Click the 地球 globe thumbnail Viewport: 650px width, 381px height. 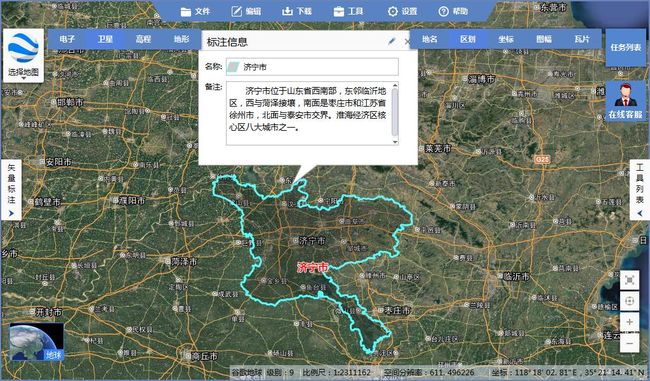pyautogui.click(x=36, y=342)
